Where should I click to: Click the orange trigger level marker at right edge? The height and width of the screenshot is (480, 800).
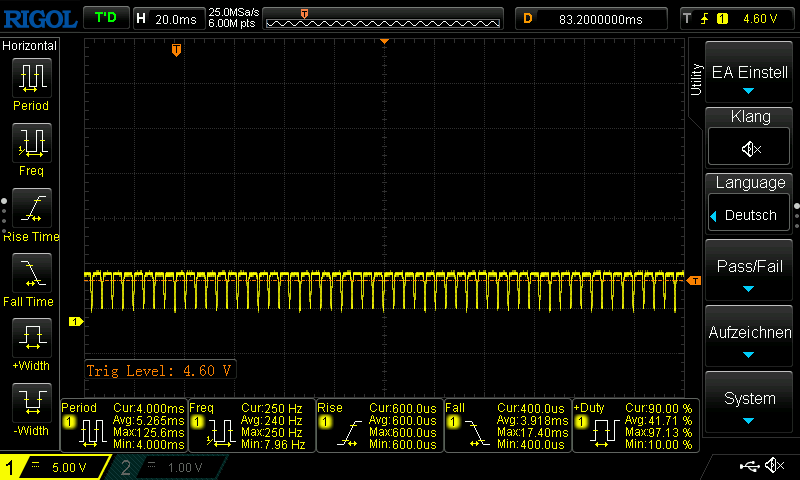pyautogui.click(x=695, y=280)
